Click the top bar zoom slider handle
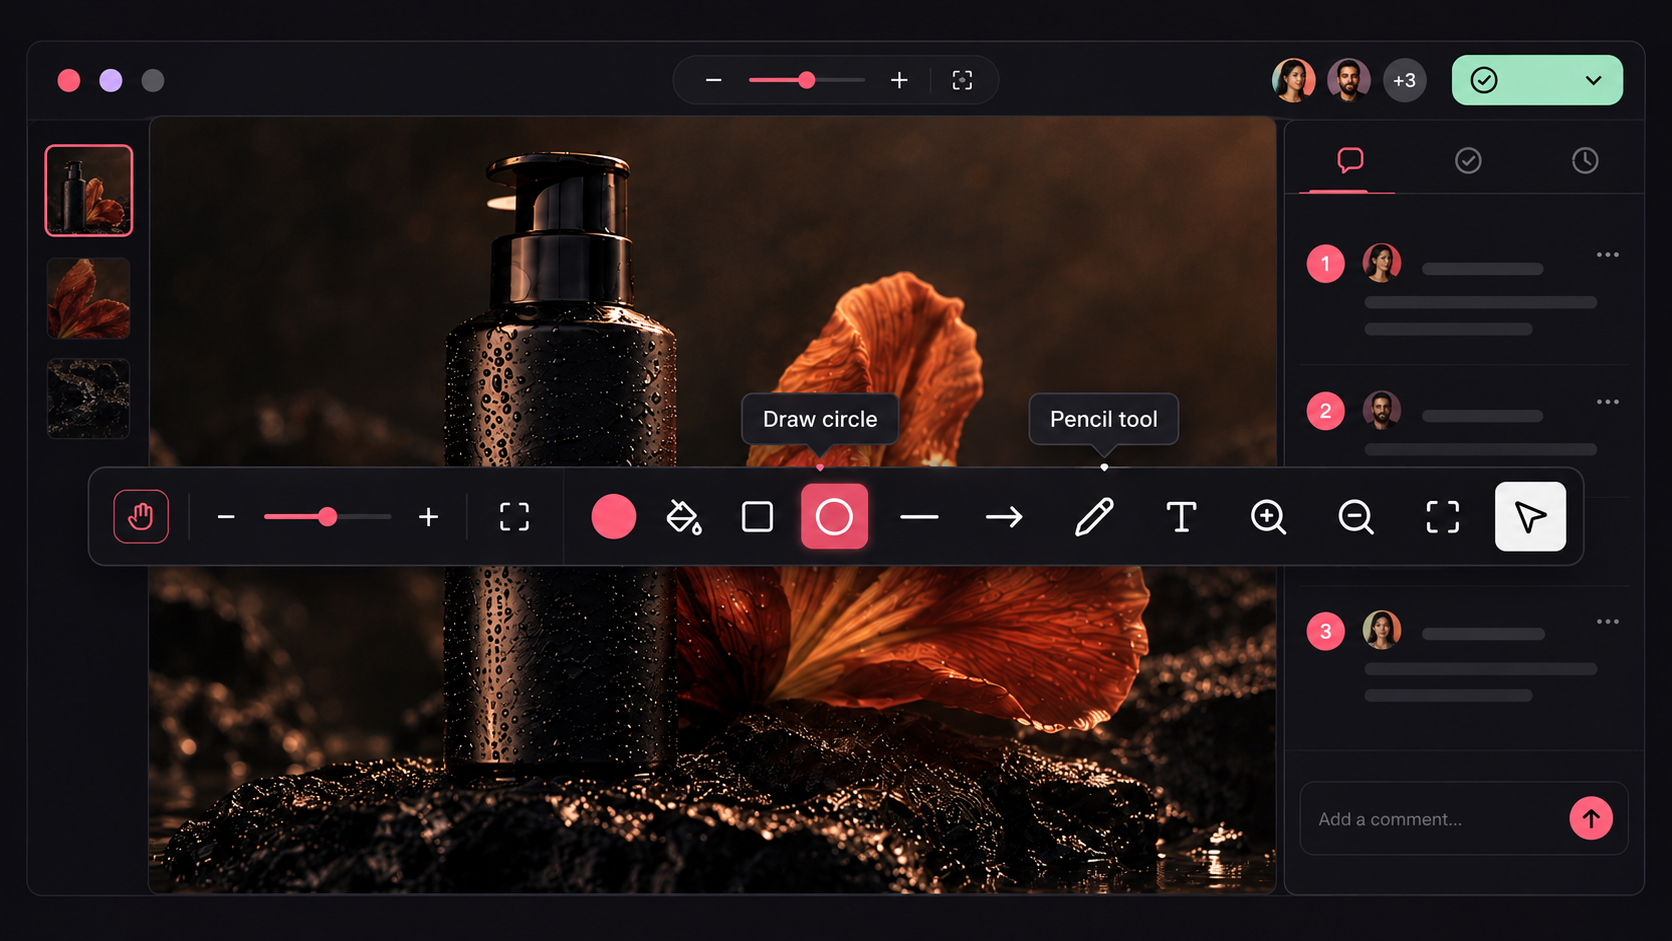 click(807, 80)
